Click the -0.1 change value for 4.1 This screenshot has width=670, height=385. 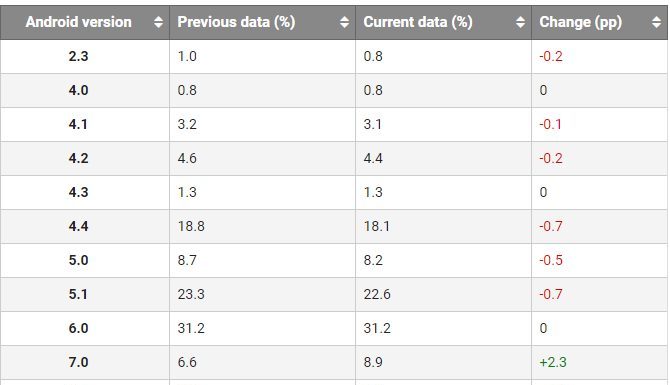[x=550, y=124]
